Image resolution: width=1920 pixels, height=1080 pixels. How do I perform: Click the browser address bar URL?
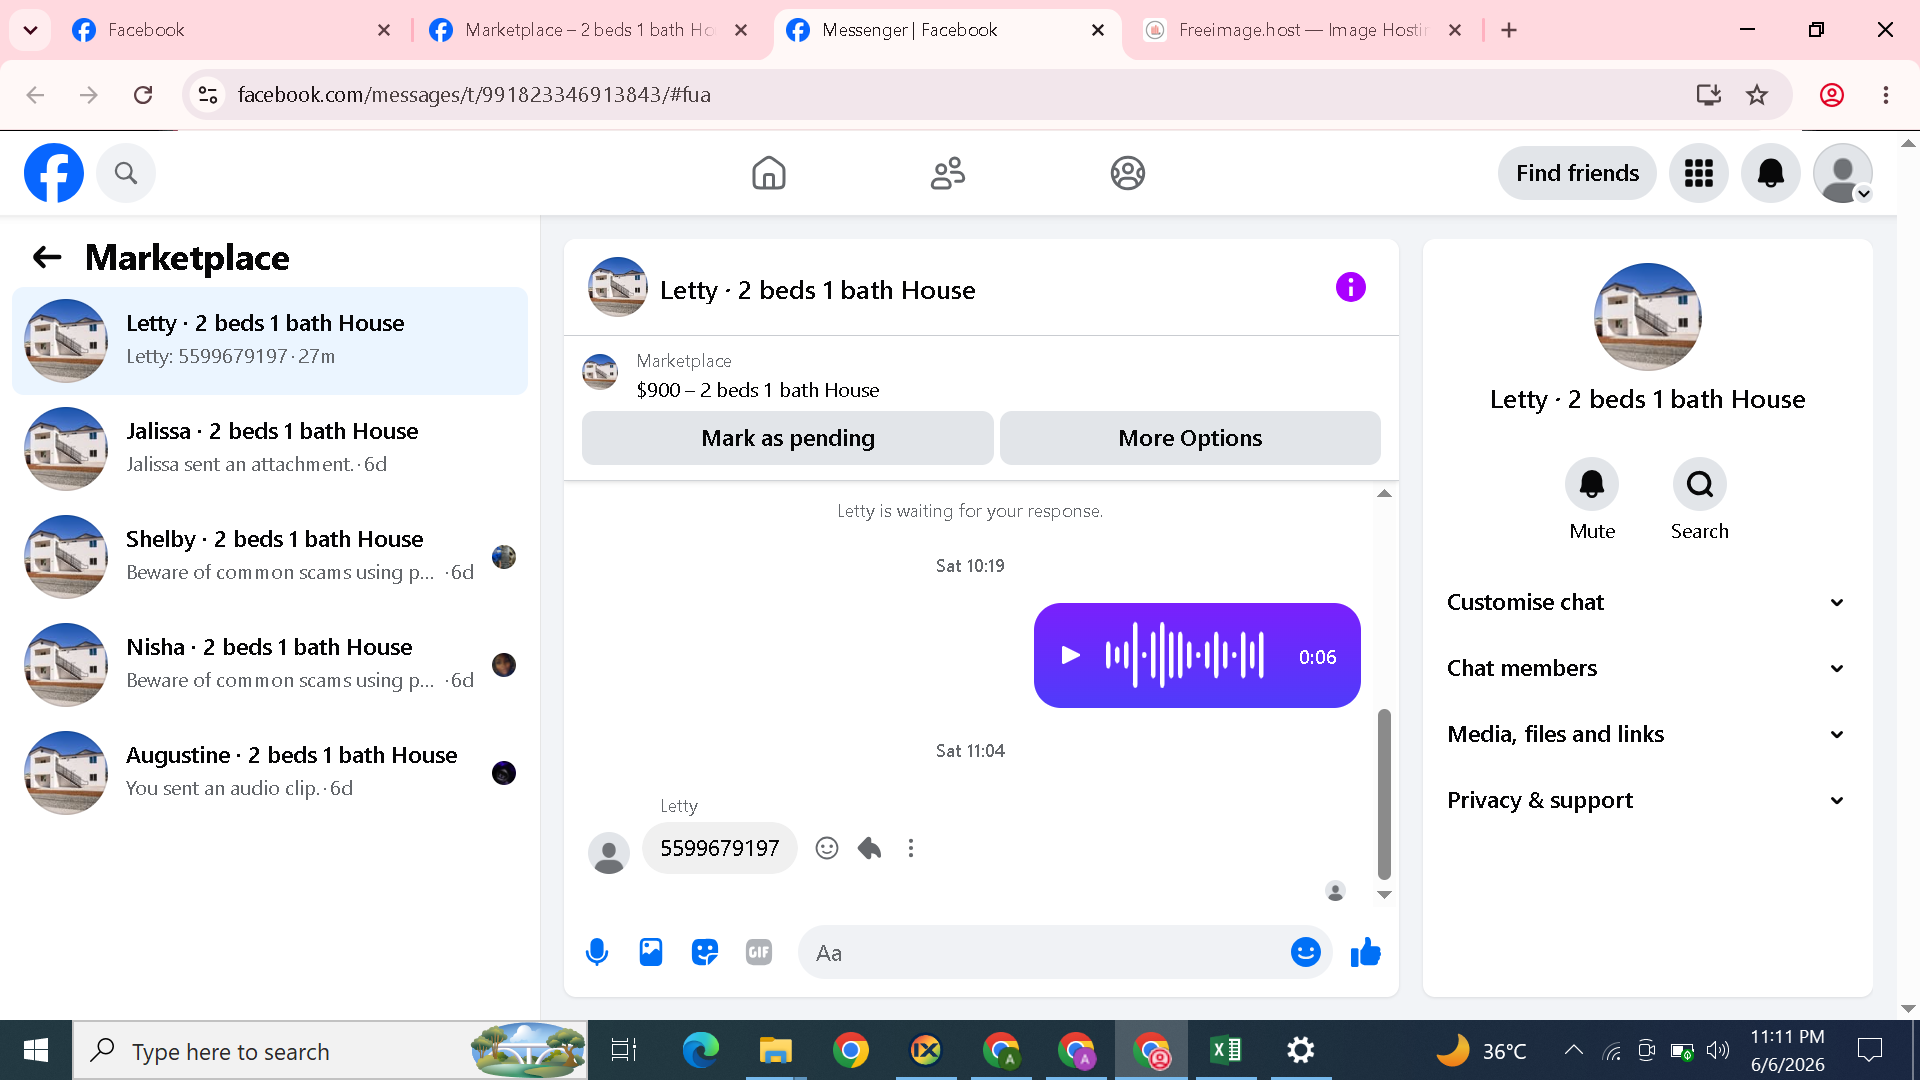click(474, 95)
